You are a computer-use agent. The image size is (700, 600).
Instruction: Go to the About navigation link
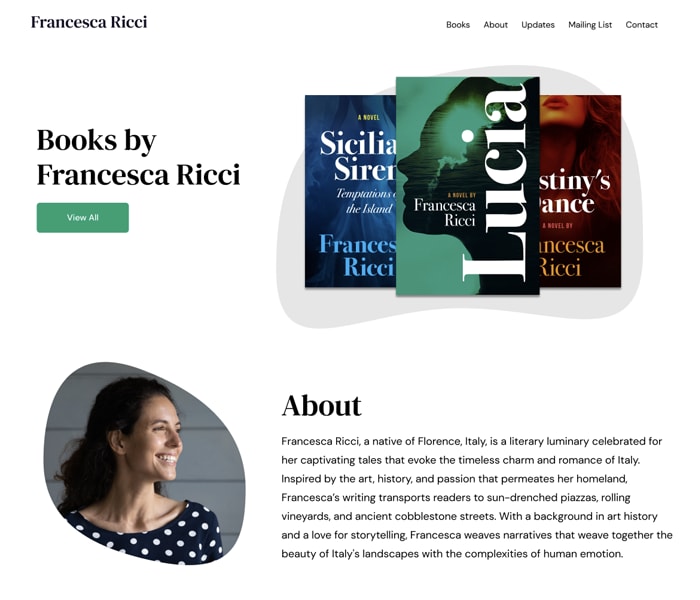coord(496,25)
